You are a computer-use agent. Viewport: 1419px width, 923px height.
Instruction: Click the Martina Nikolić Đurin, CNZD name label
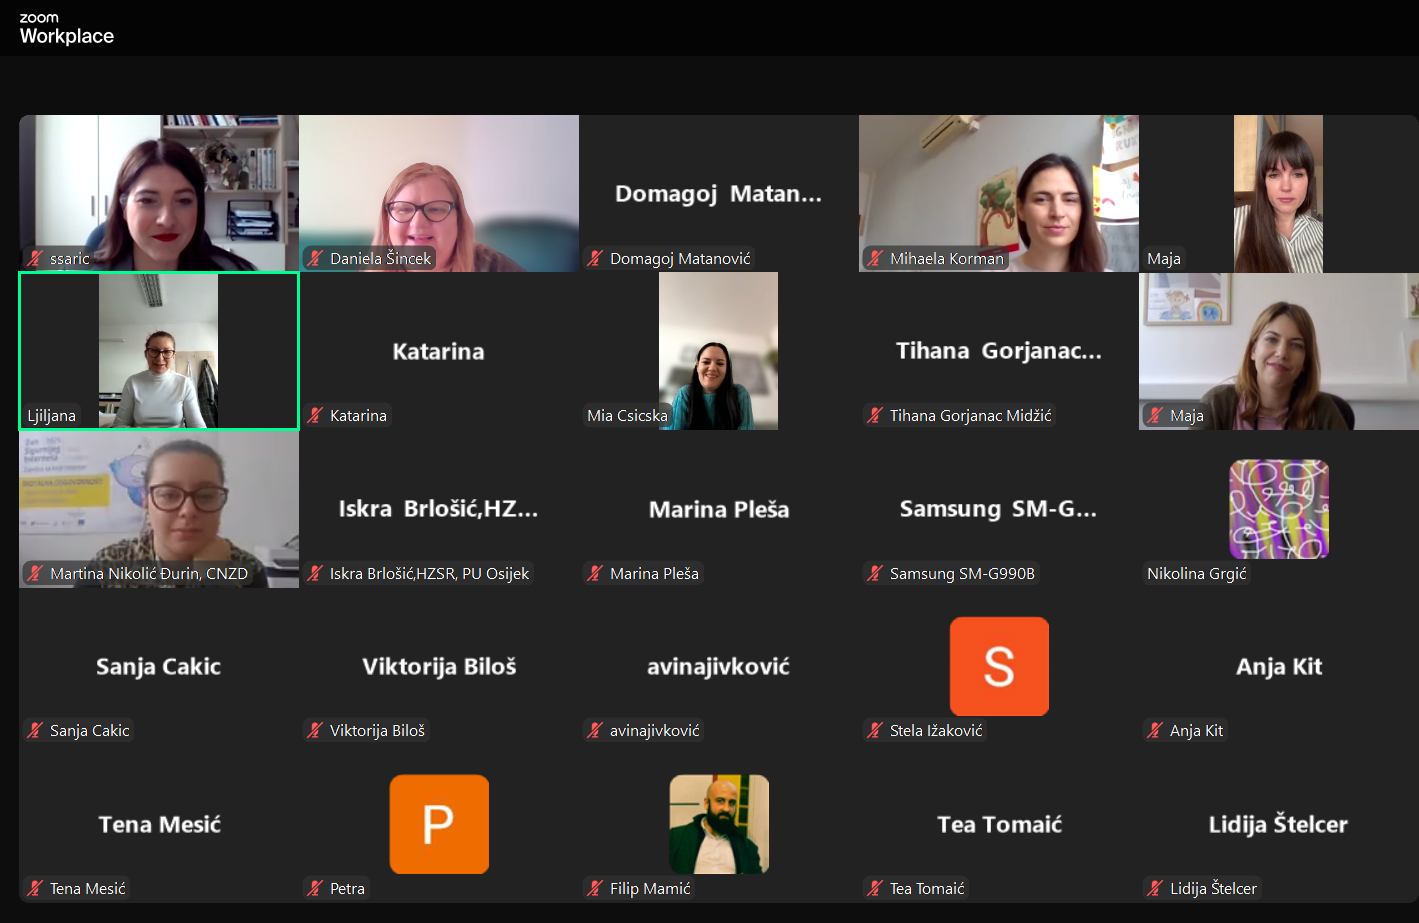point(148,573)
